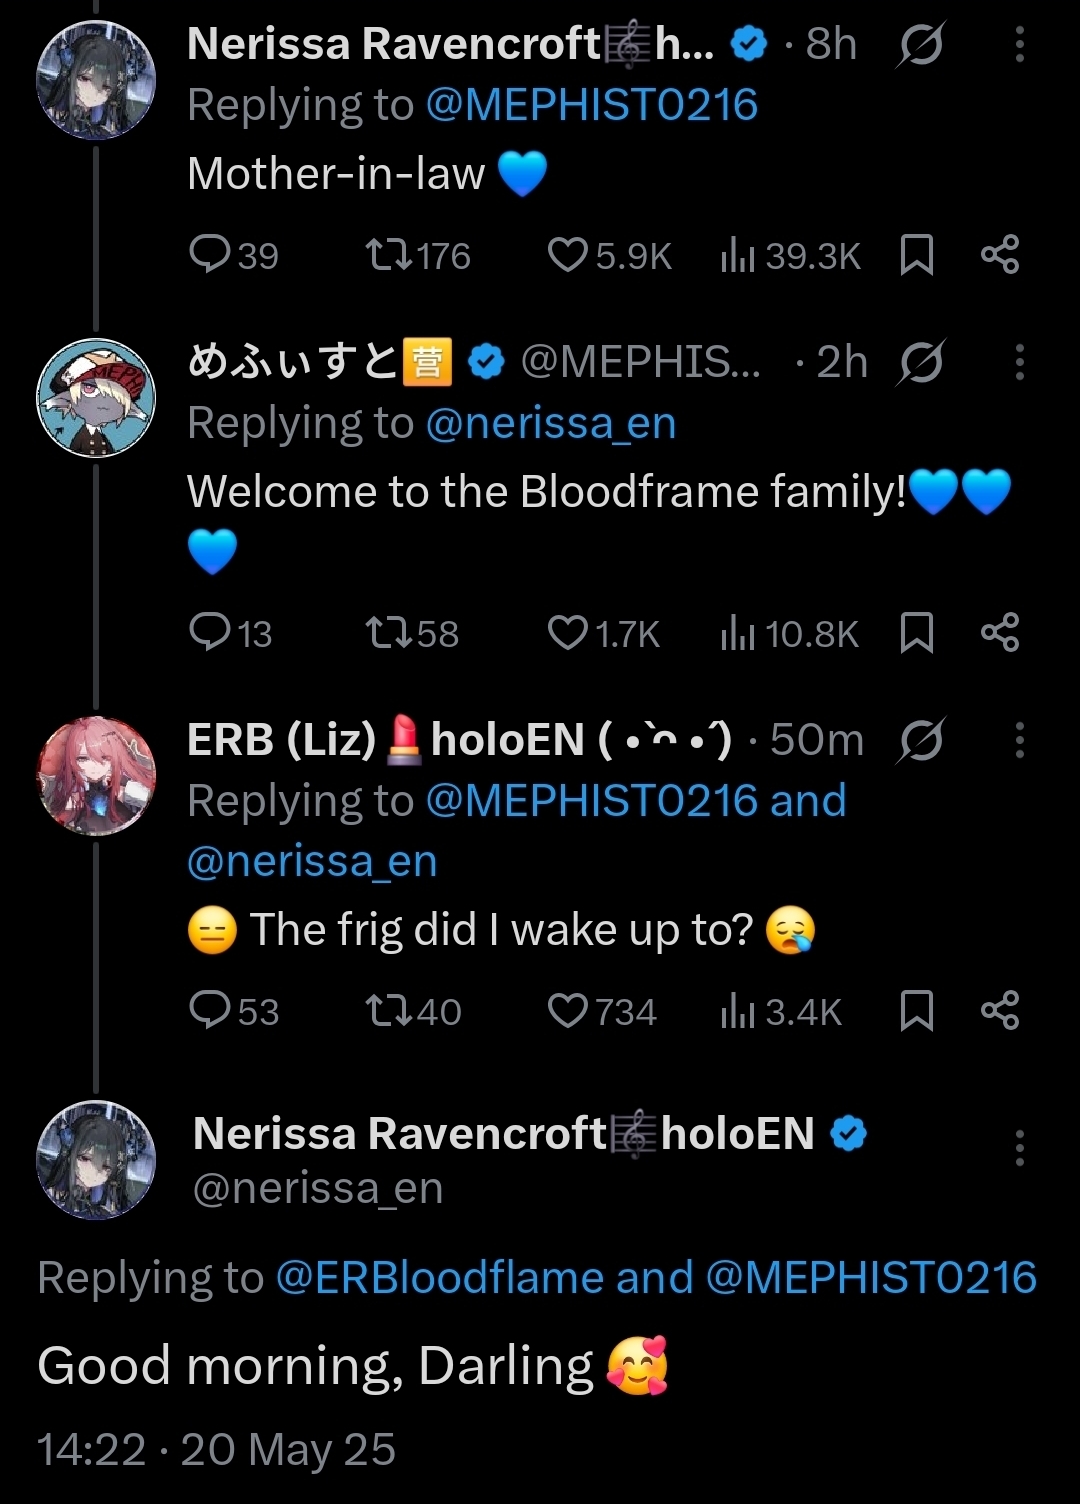The image size is (1080, 1504).
Task: Retweet the "Mother-in-law" reply
Action: (389, 255)
